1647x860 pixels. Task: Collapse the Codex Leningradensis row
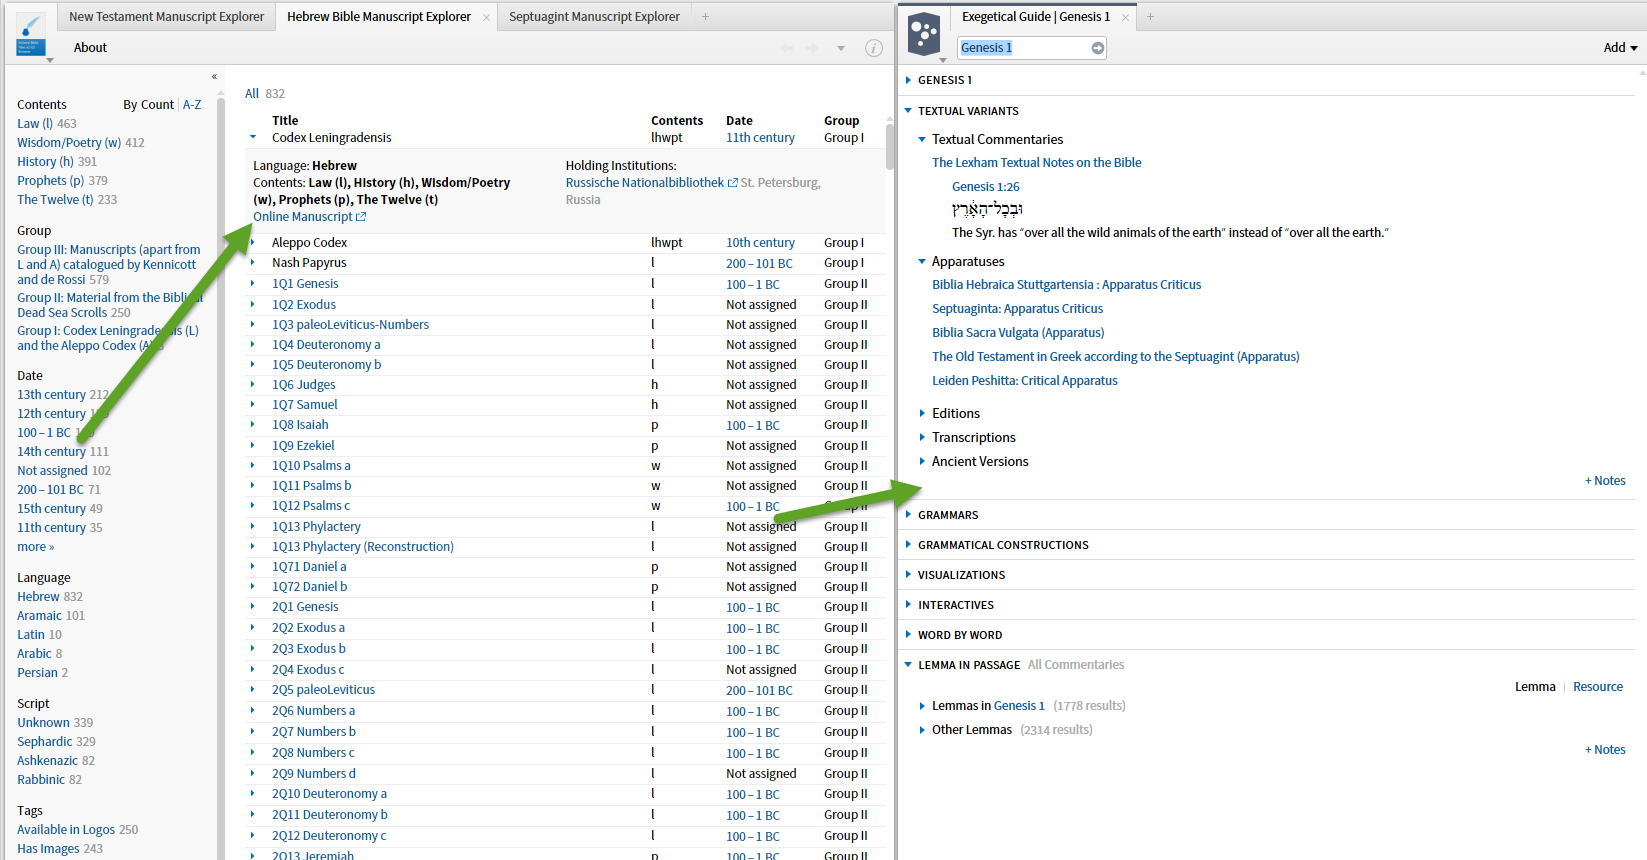[x=253, y=138]
